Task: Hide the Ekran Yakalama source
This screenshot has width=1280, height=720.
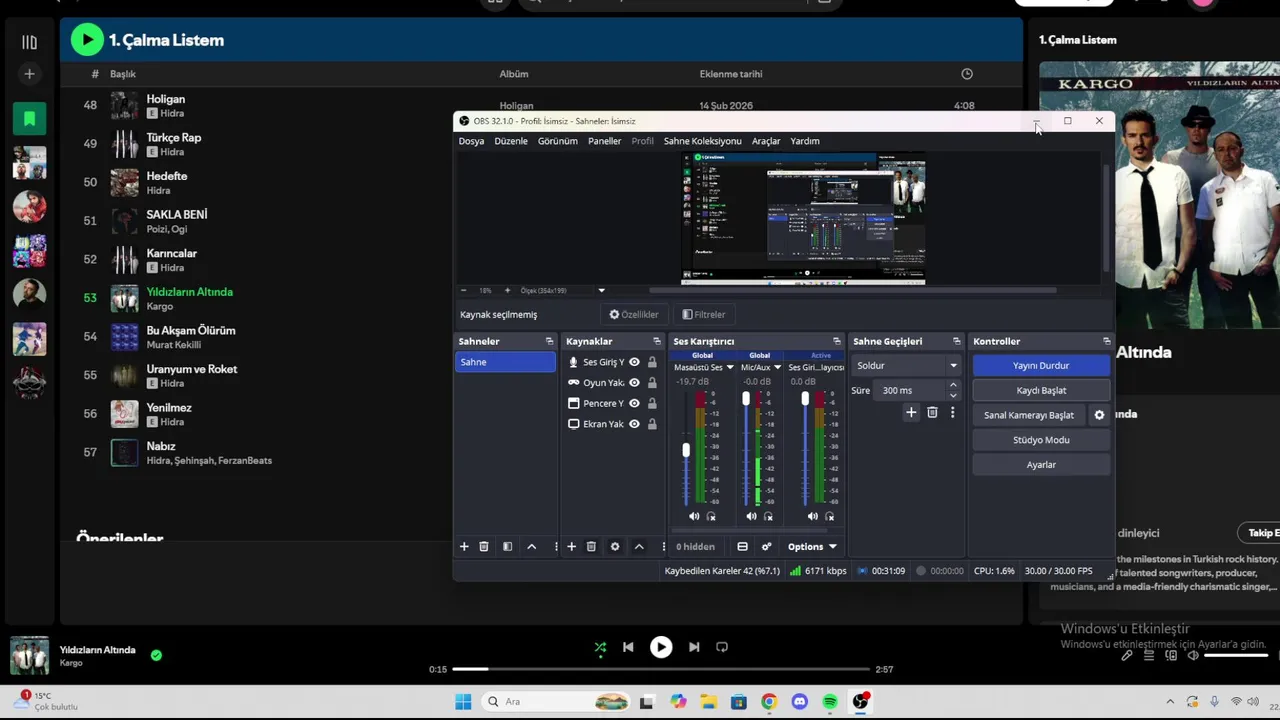Action: tap(634, 424)
